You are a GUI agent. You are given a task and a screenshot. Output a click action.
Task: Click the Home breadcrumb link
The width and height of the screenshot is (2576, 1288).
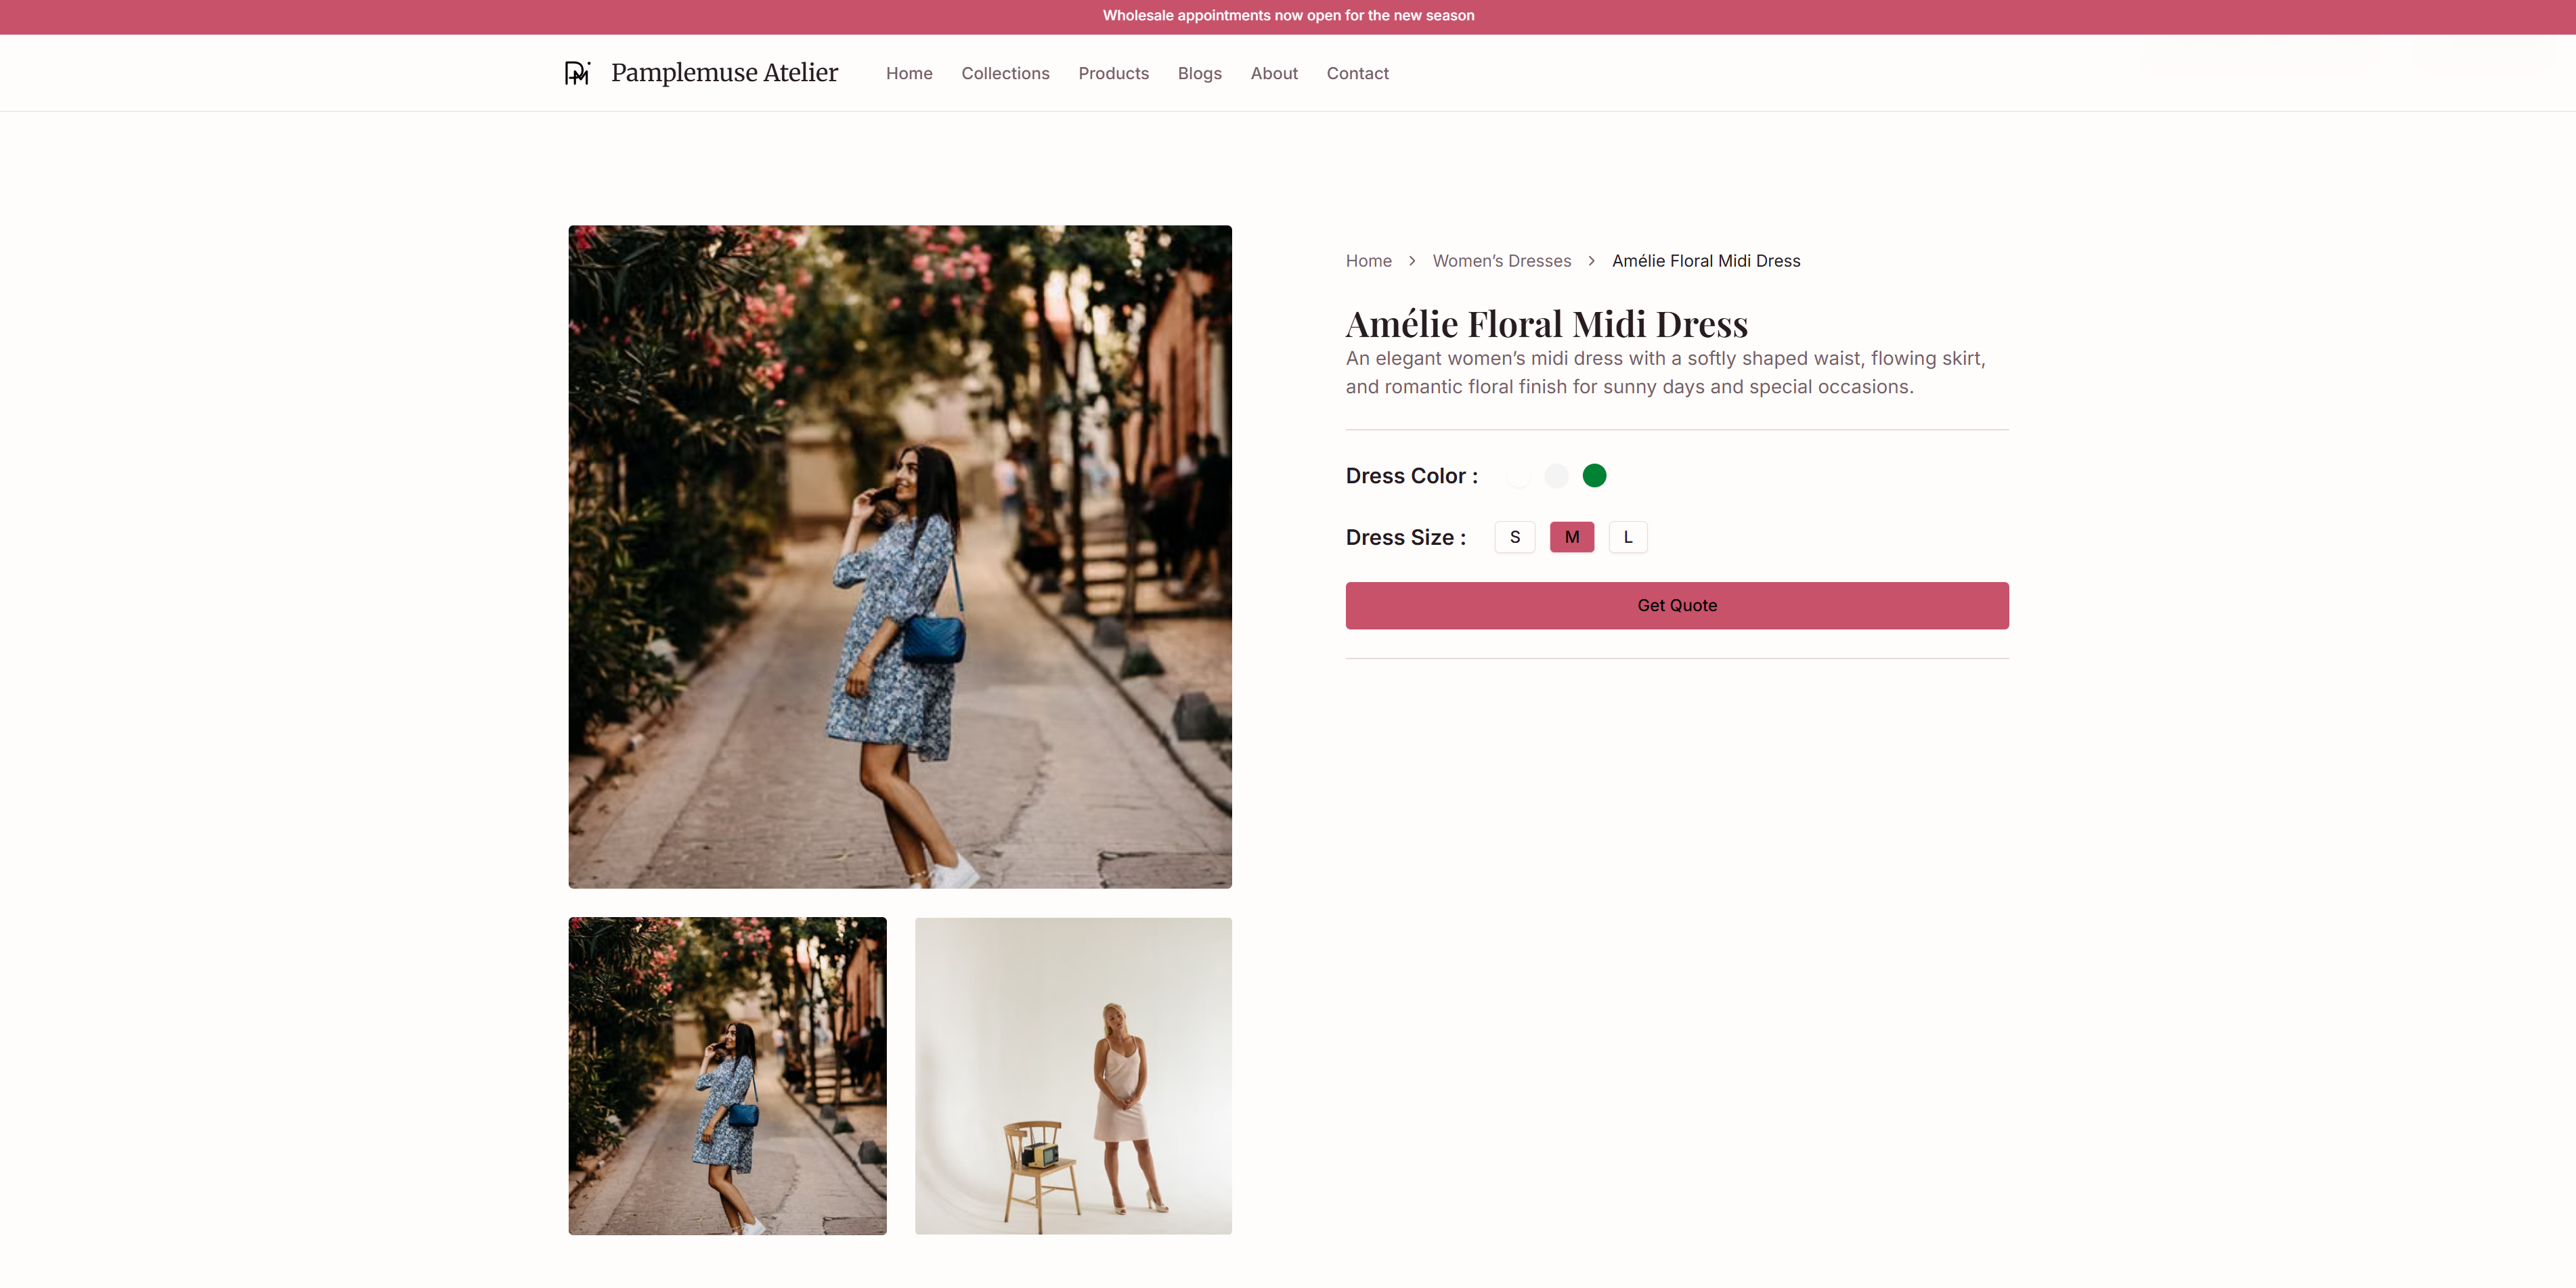(1368, 261)
